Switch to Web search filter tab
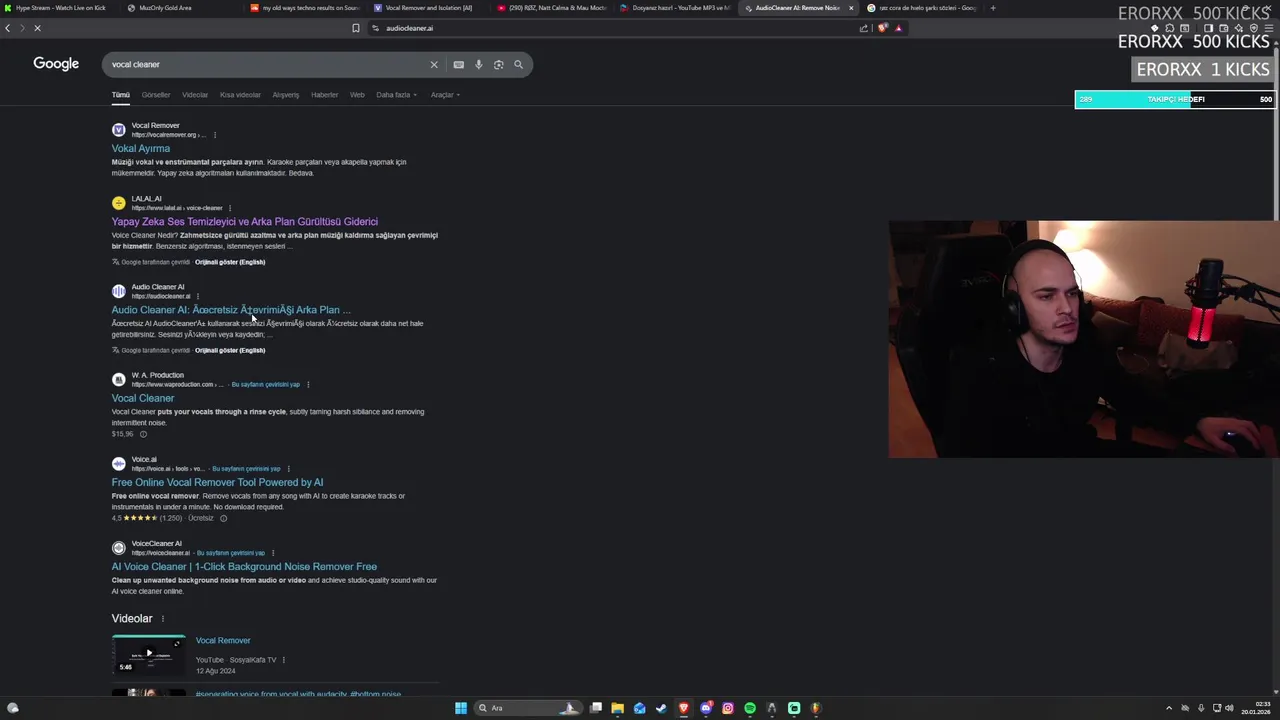1280x720 pixels. (357, 95)
